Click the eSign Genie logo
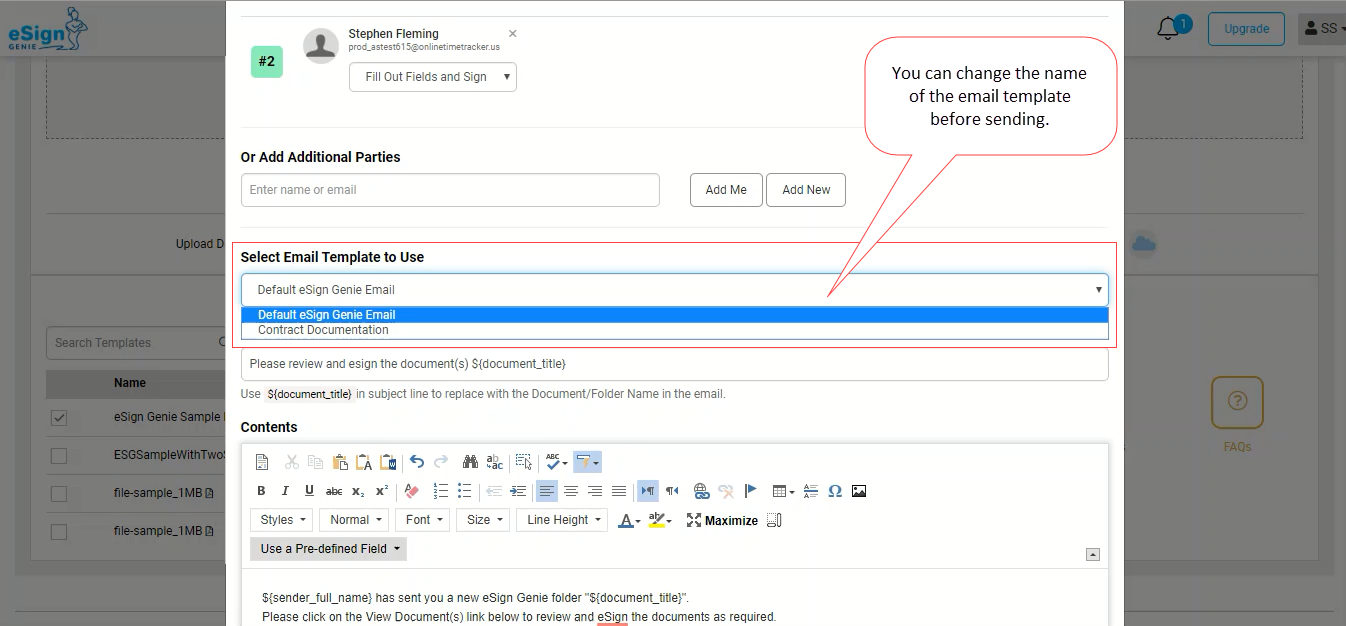This screenshot has width=1346, height=626. 48,30
